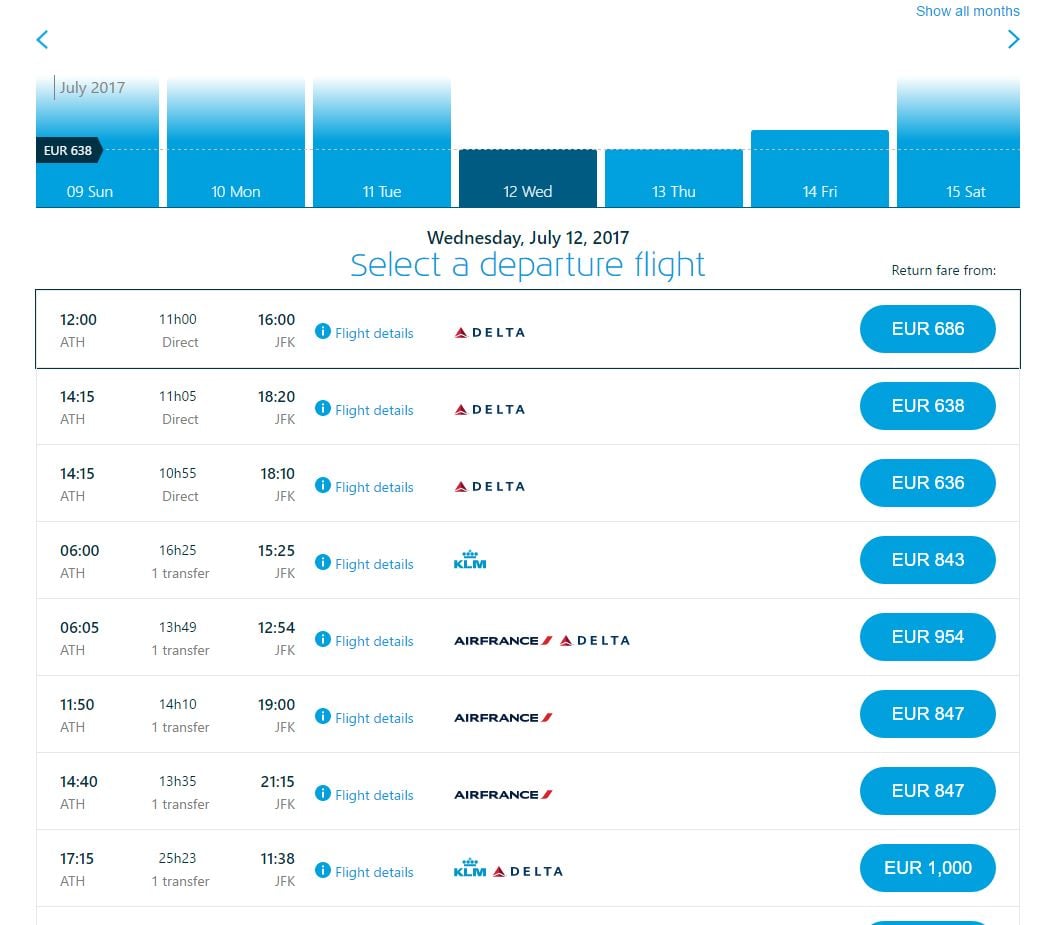Click info icon for 11:50 Air France flight
This screenshot has height=925, width=1042.
[322, 717]
